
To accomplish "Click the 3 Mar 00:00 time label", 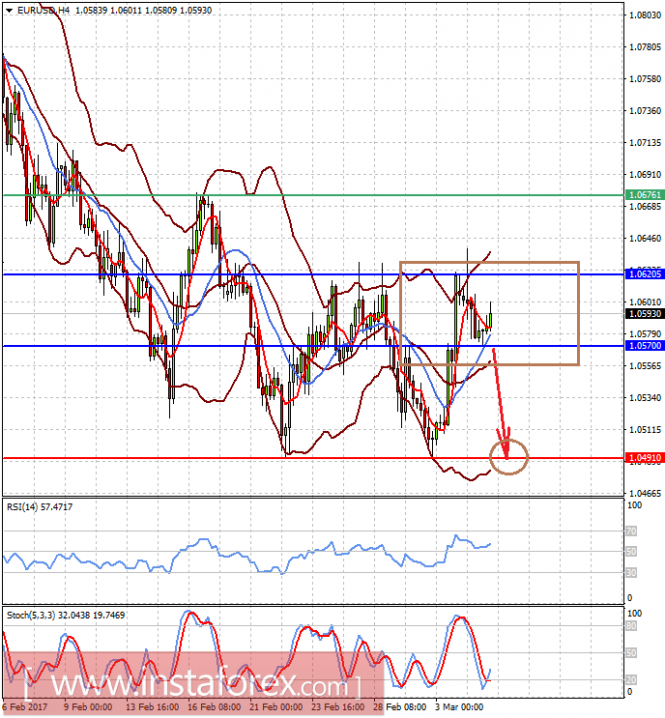I will [x=458, y=707].
